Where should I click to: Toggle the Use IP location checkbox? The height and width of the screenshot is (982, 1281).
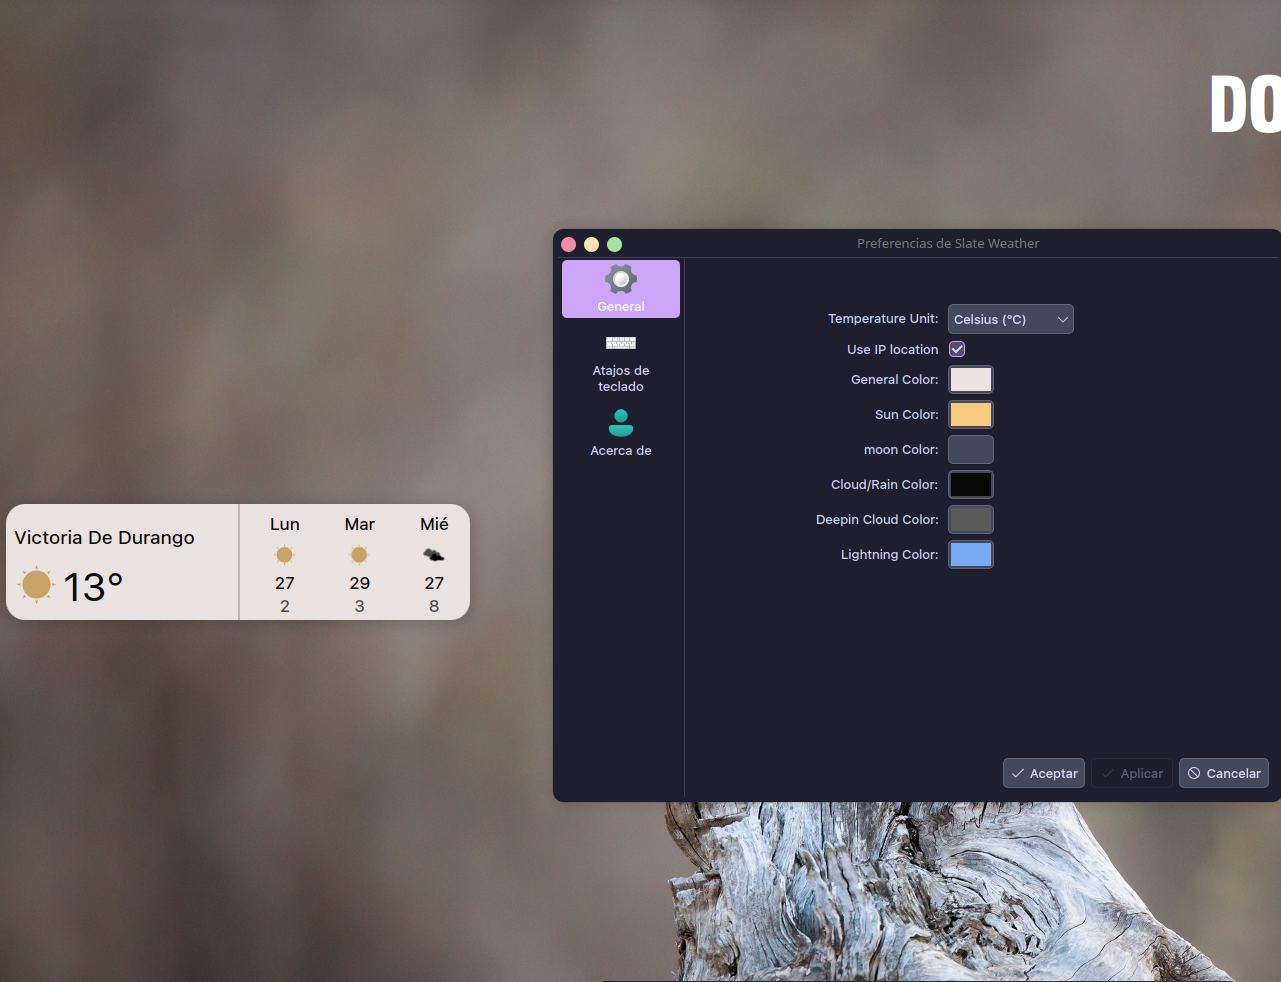tap(957, 349)
